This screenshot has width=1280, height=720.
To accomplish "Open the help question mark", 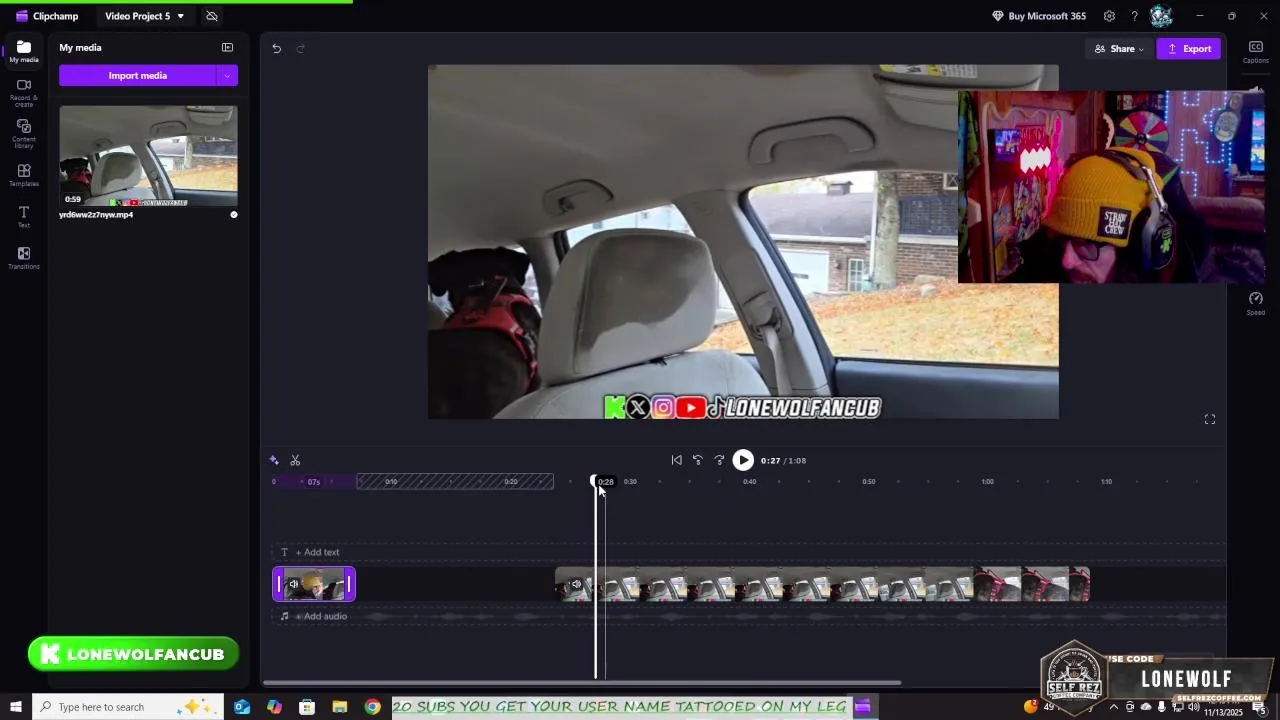I will (x=1134, y=16).
